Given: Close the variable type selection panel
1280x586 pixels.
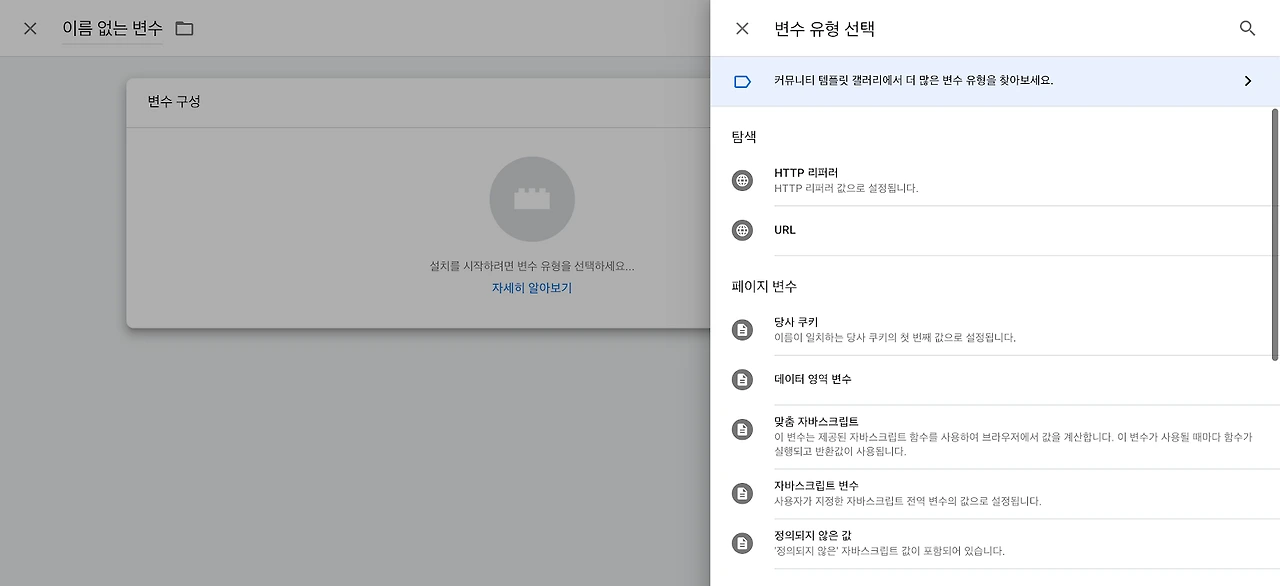Looking at the screenshot, I should pos(742,29).
